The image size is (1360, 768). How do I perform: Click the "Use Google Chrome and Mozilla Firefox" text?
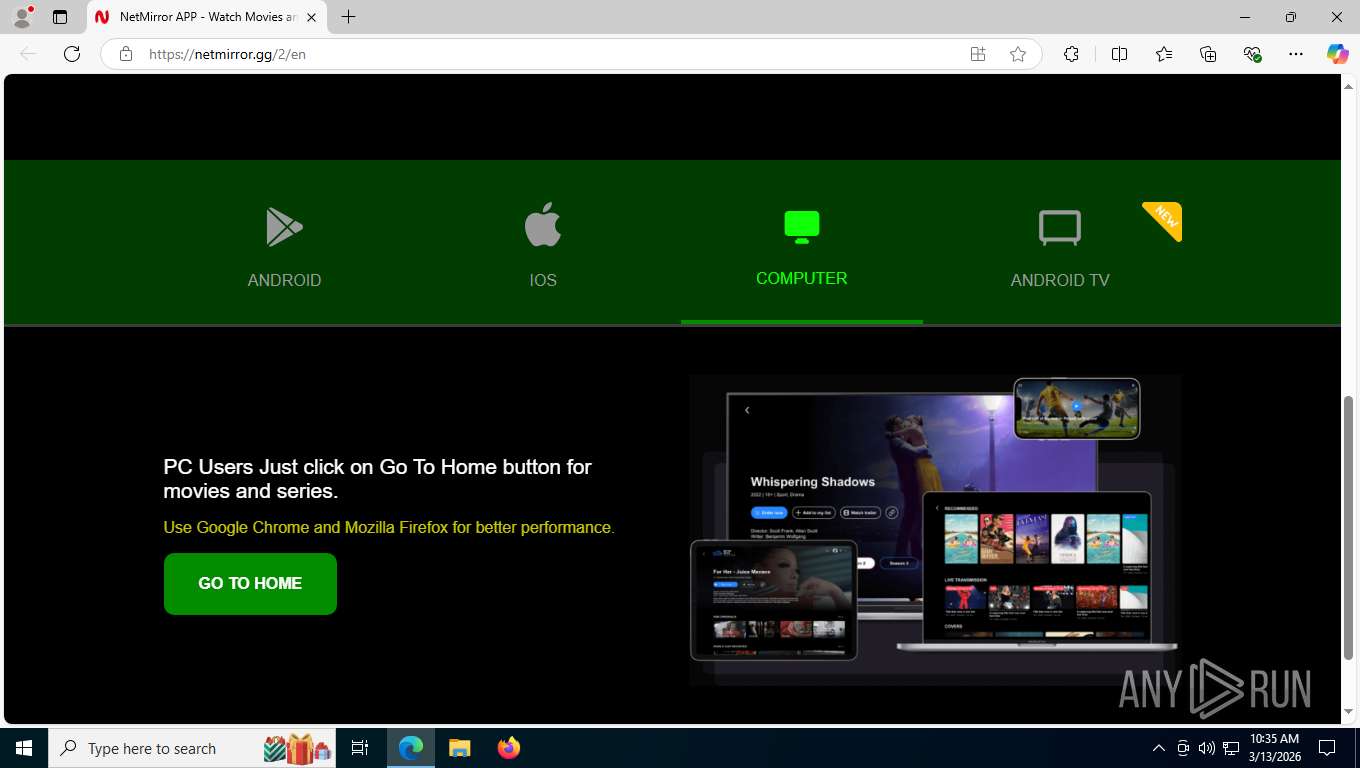click(389, 527)
